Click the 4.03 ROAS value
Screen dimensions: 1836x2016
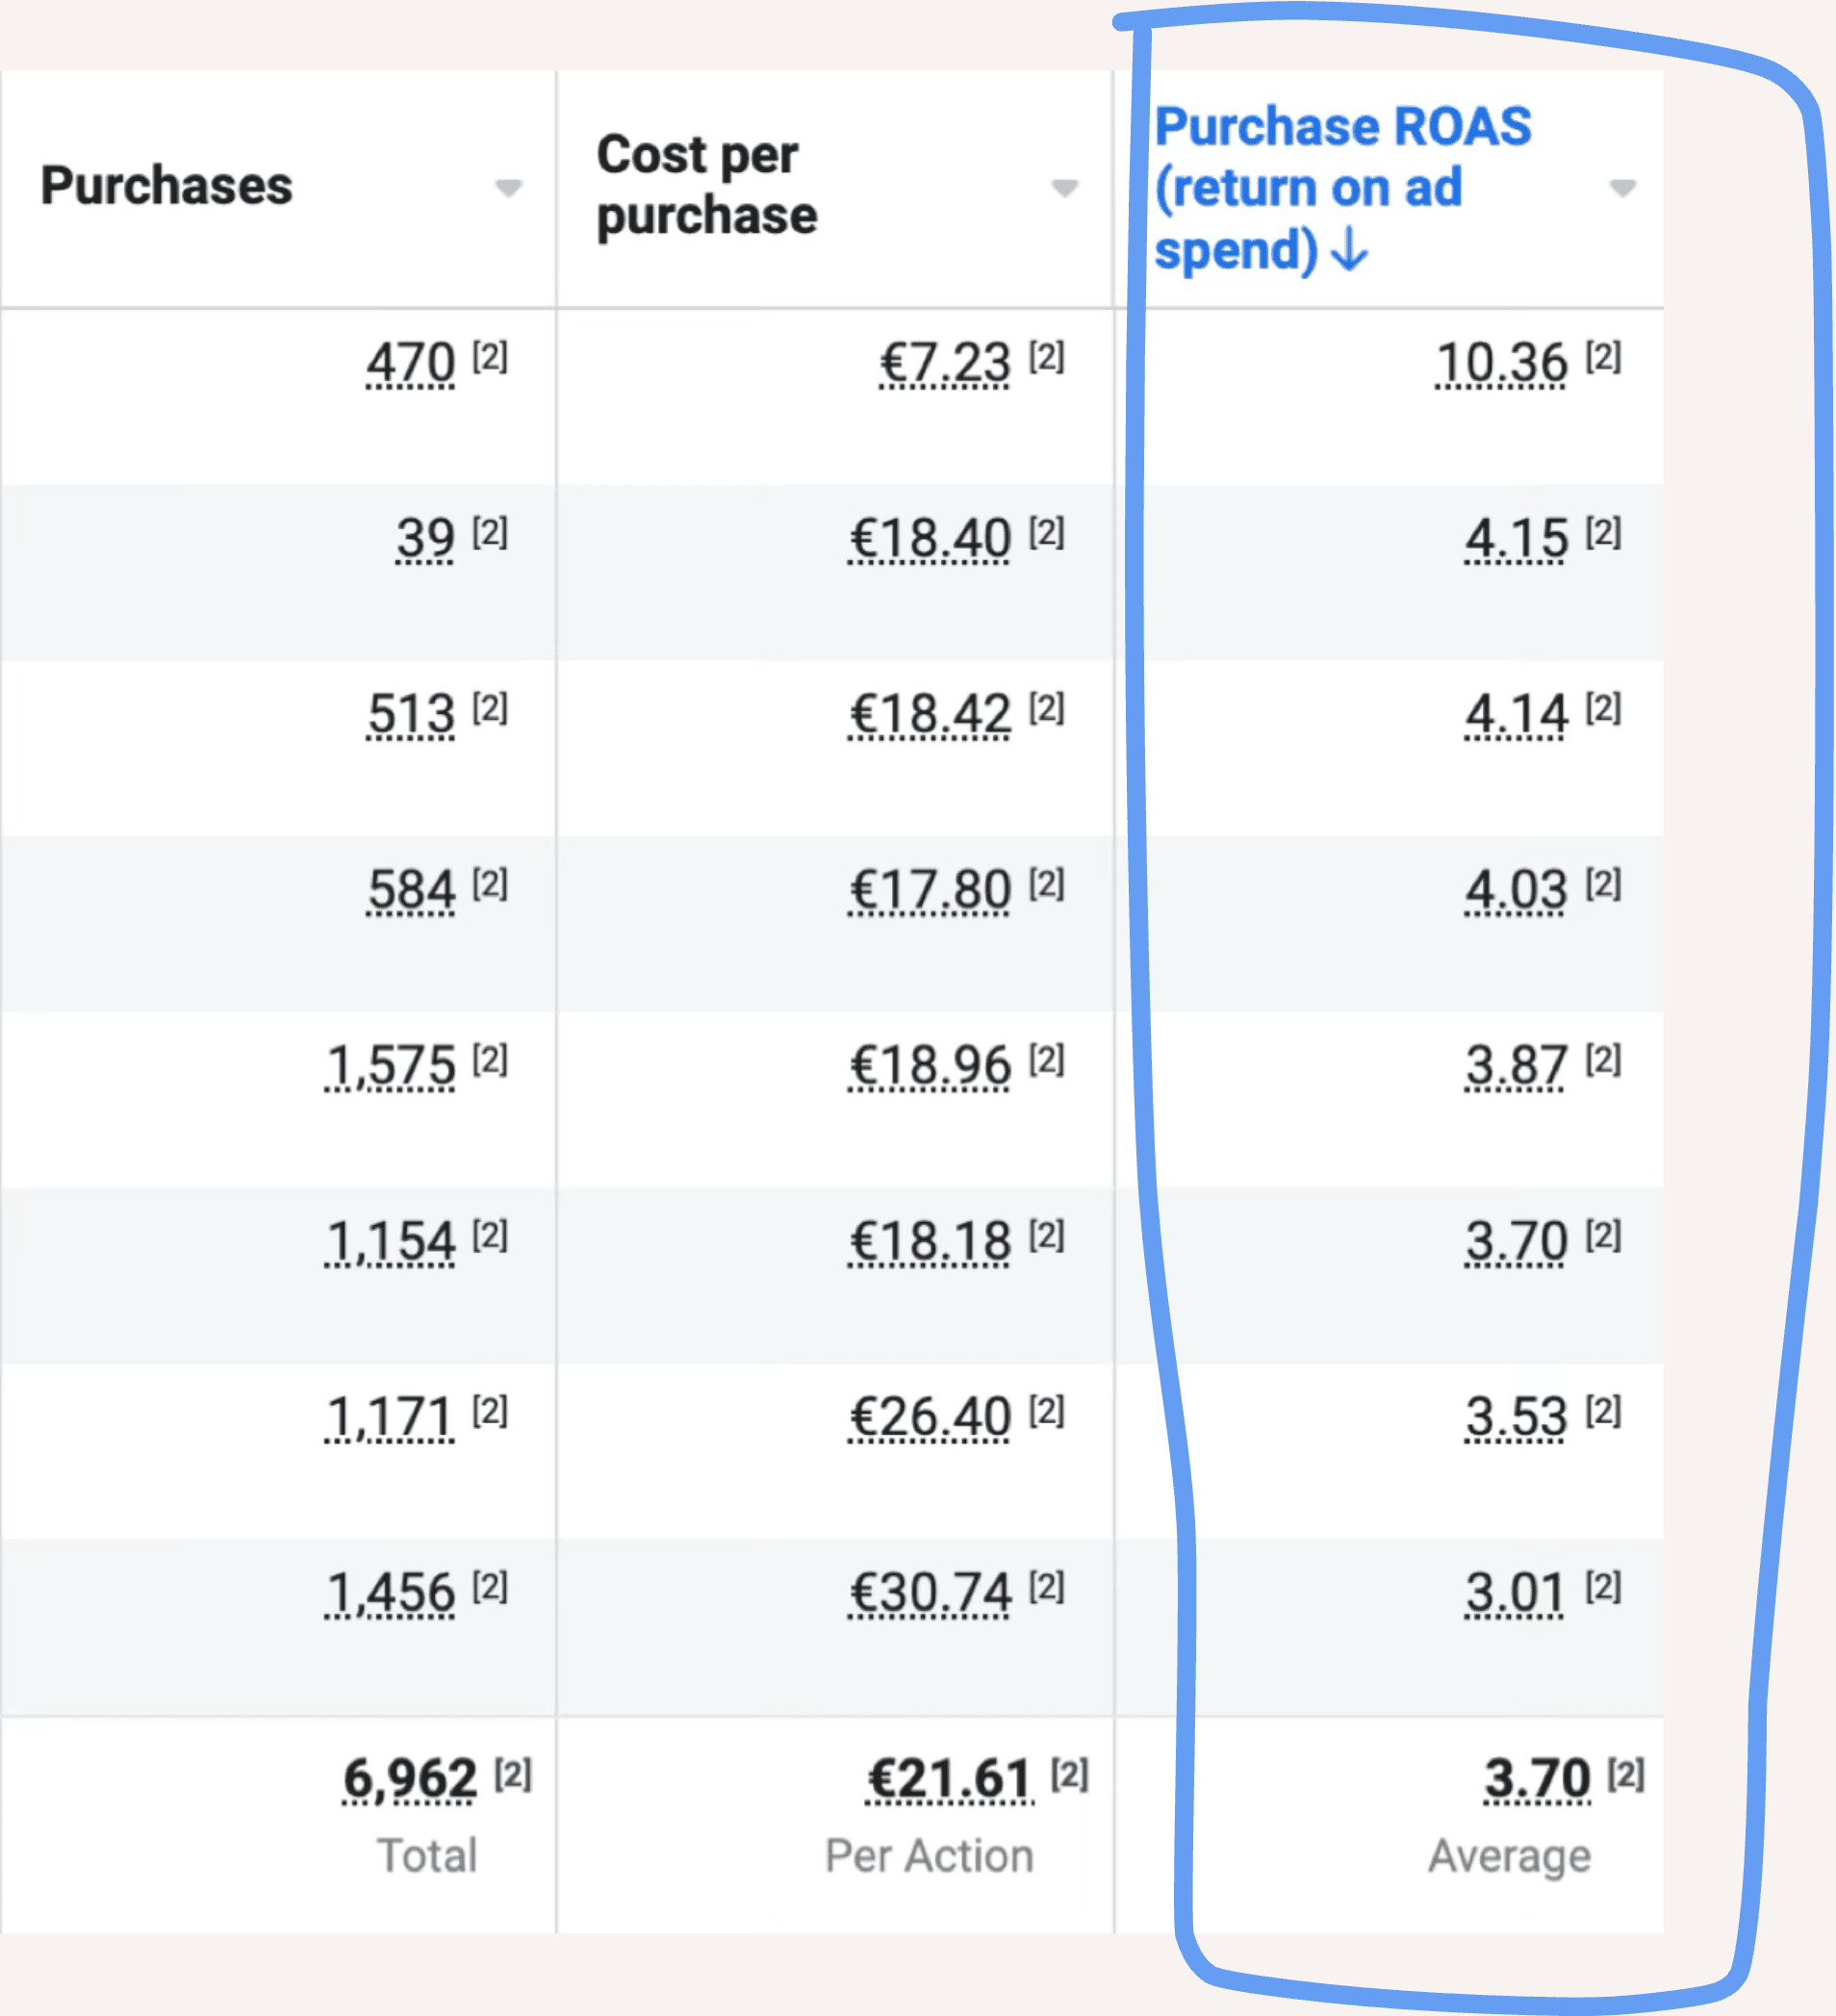point(1516,889)
